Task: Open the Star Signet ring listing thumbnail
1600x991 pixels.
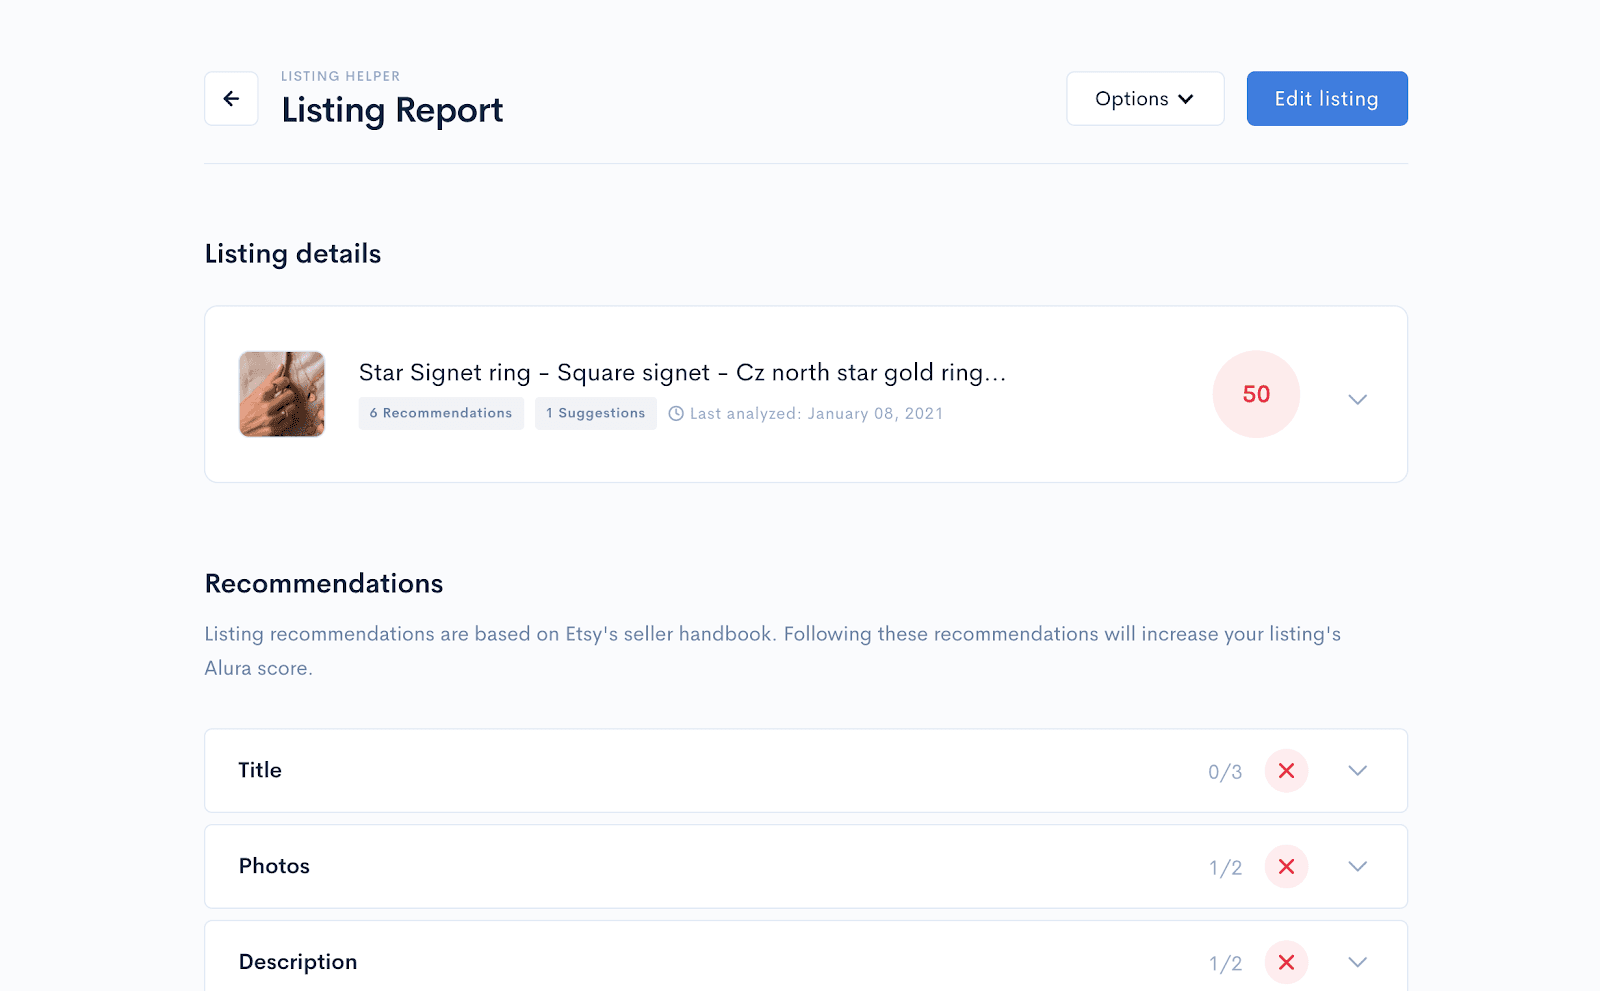Action: 282,394
